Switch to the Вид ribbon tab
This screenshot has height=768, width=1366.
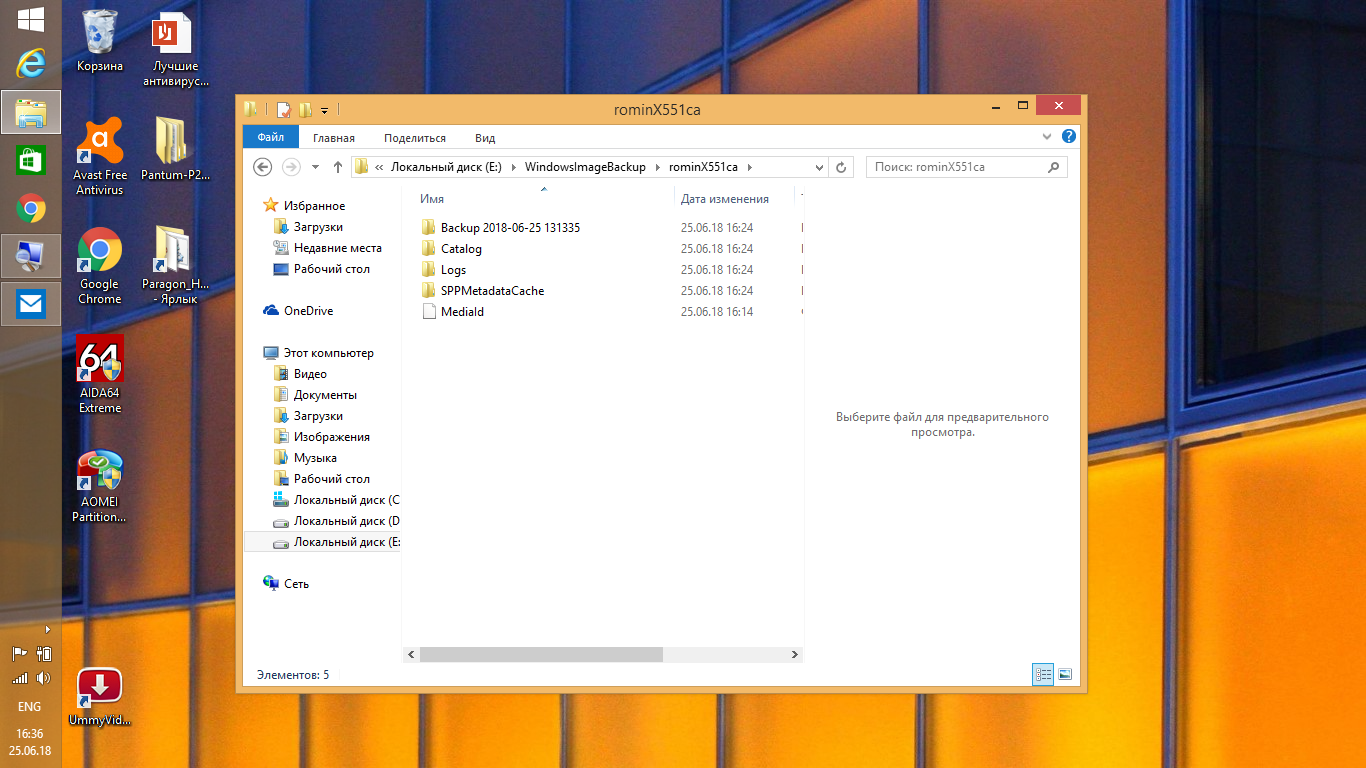[485, 138]
